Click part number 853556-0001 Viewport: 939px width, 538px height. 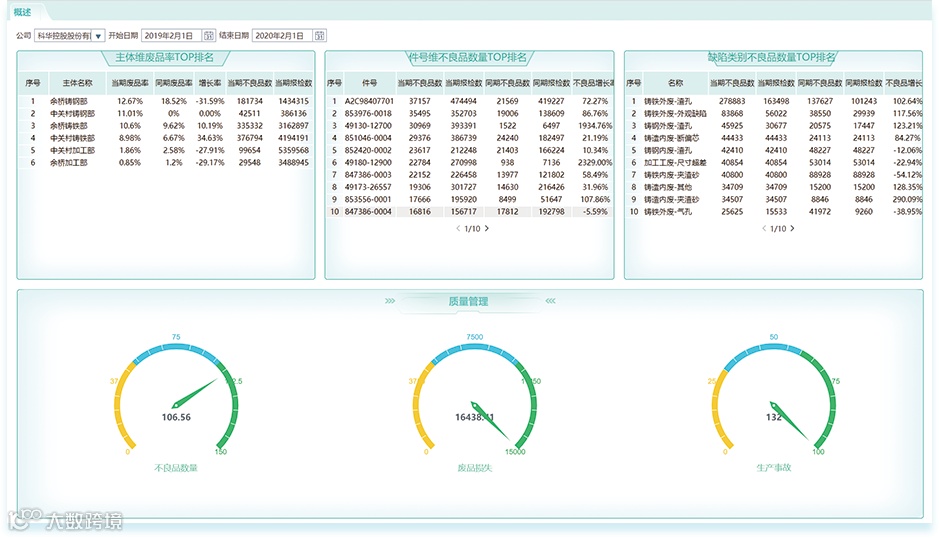pos(368,200)
